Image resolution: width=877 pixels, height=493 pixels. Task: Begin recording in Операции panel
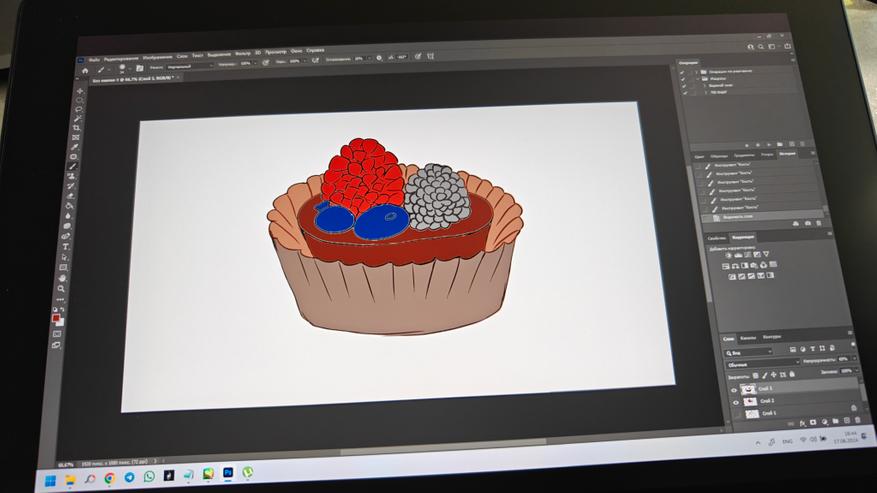(757, 145)
